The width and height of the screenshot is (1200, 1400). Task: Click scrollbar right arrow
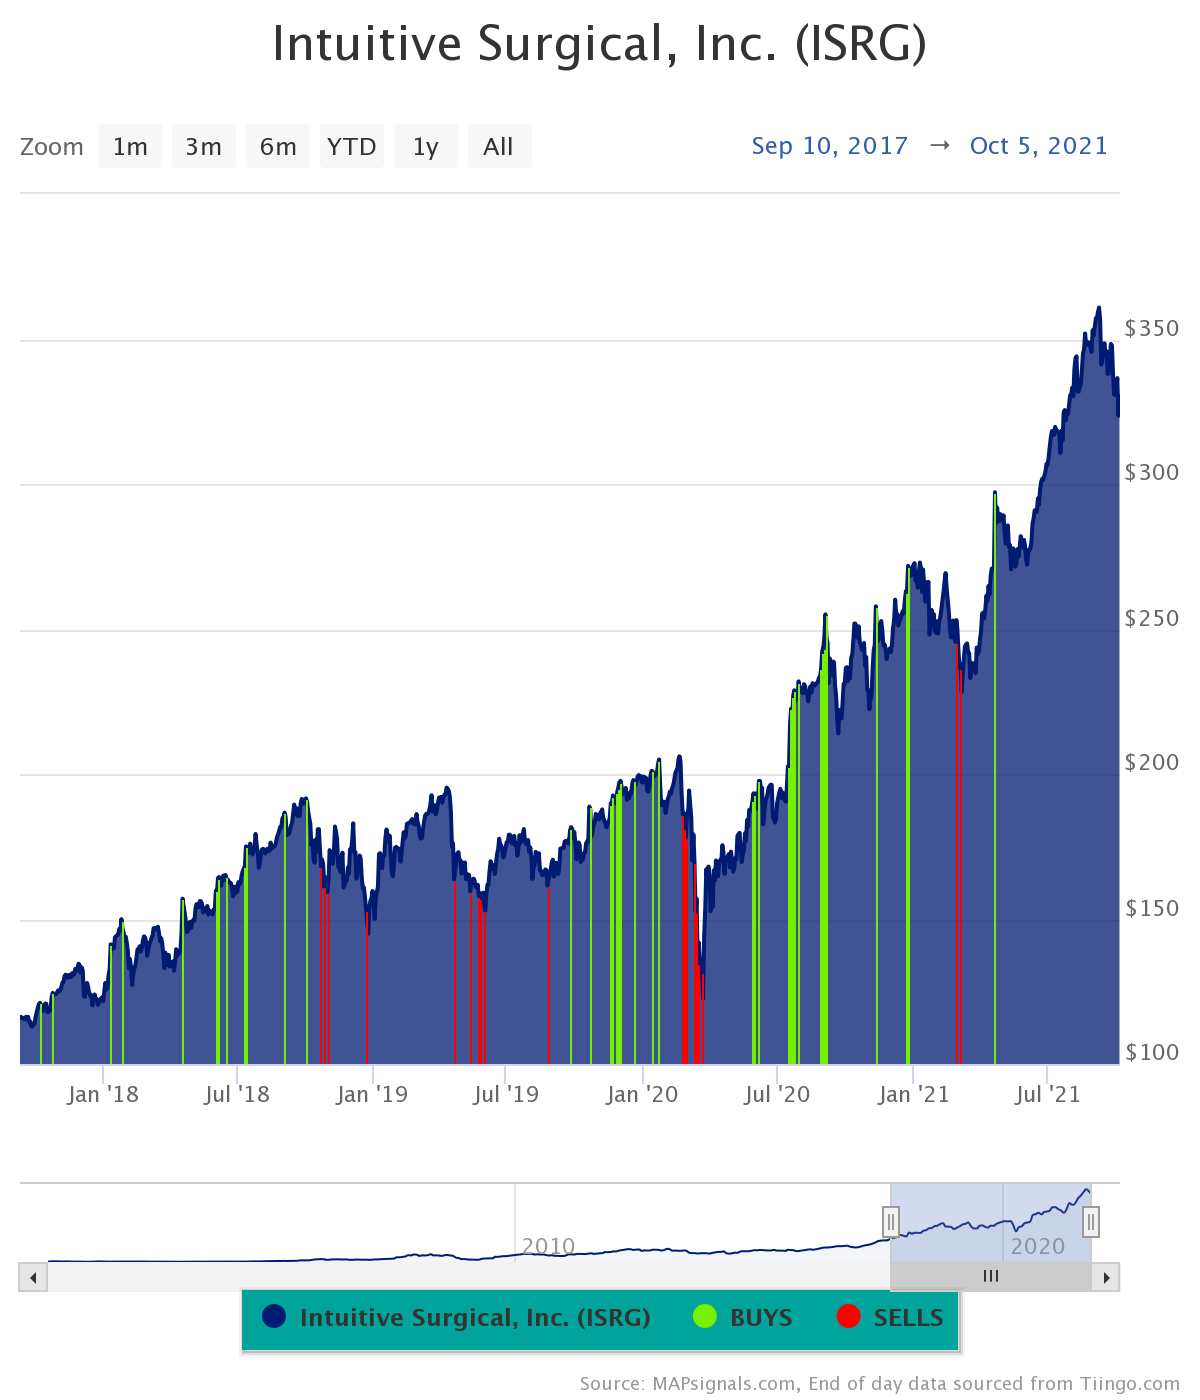[x=1106, y=1277]
